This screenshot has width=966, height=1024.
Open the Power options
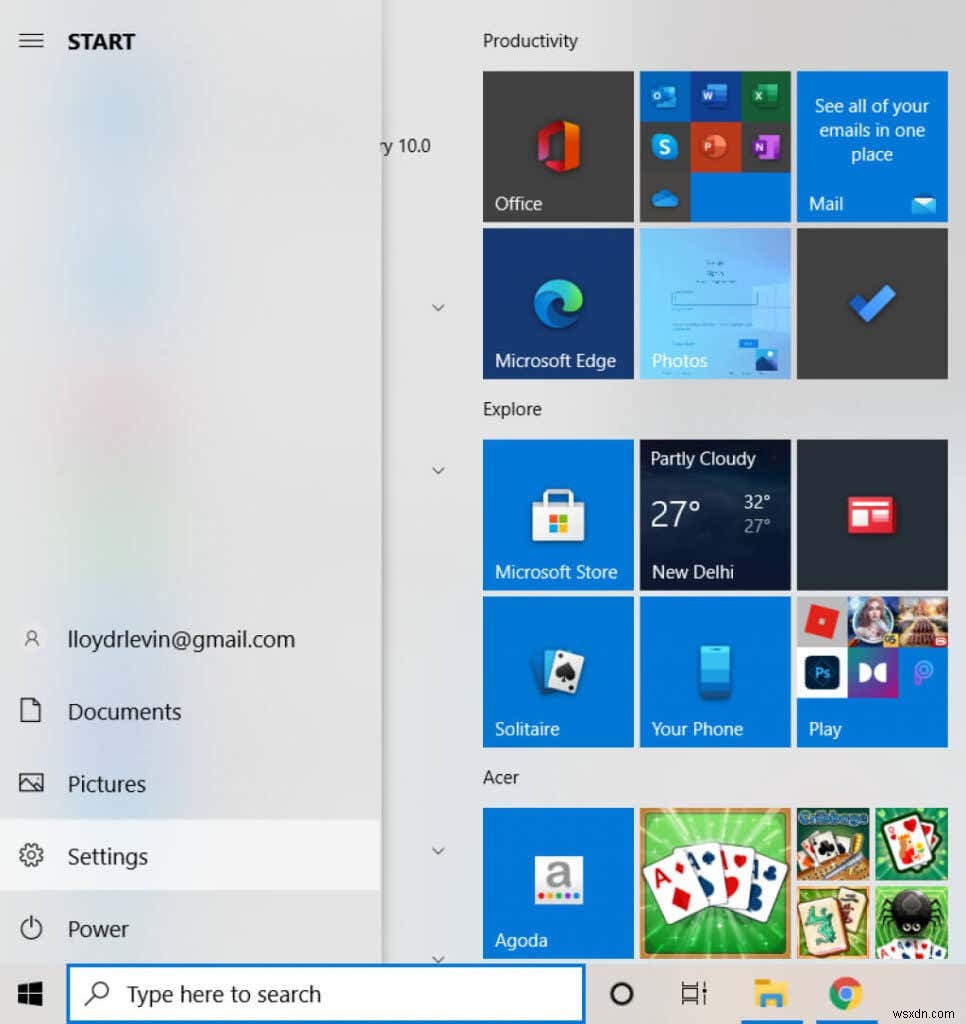(x=97, y=928)
